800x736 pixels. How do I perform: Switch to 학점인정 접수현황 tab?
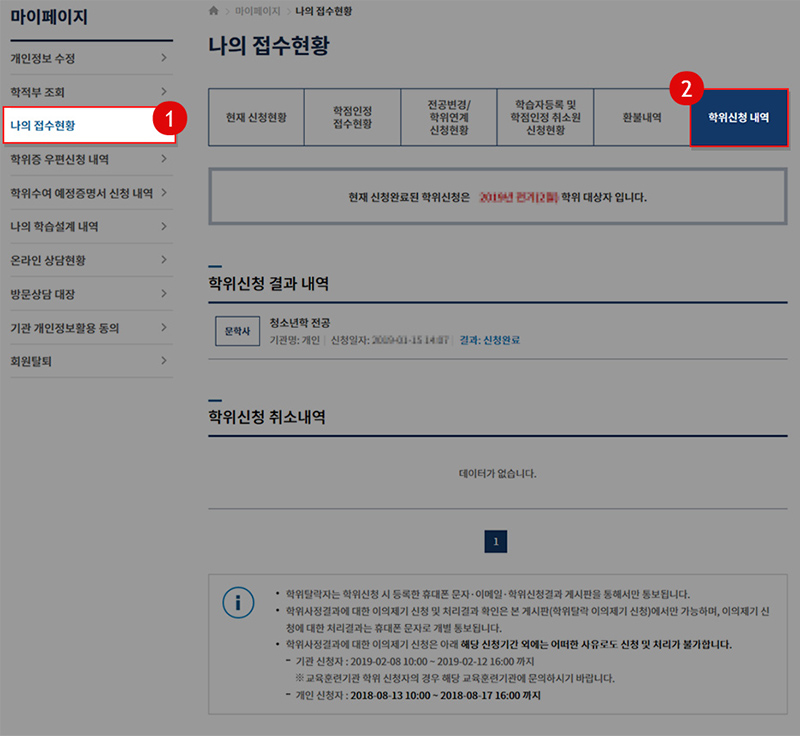(352, 118)
